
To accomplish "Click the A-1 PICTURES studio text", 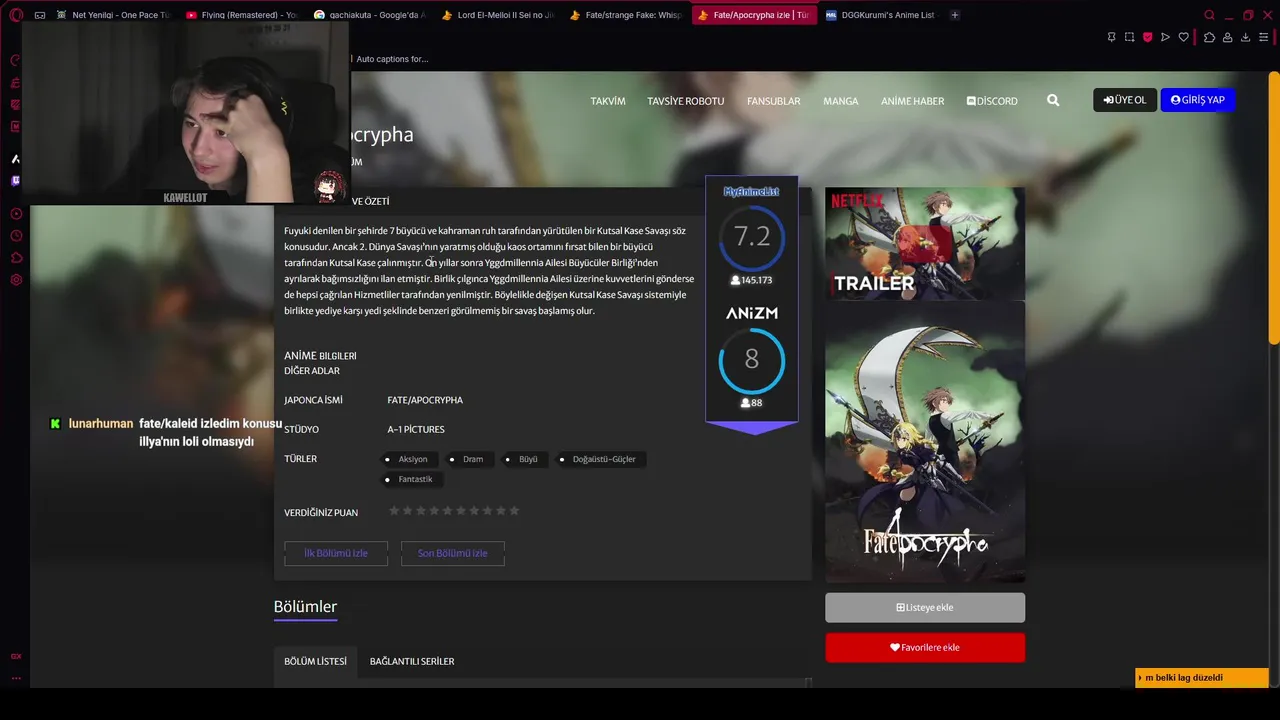I will tap(416, 429).
